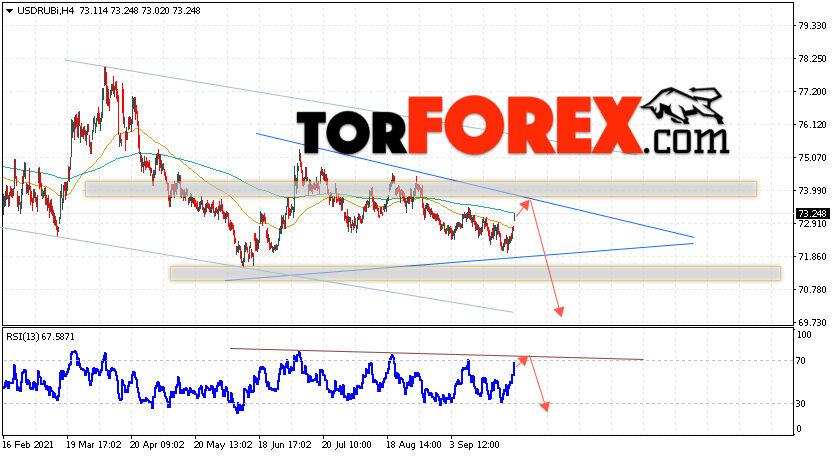Click the RSI scale value 100
The width and height of the screenshot is (834, 456).
804,335
